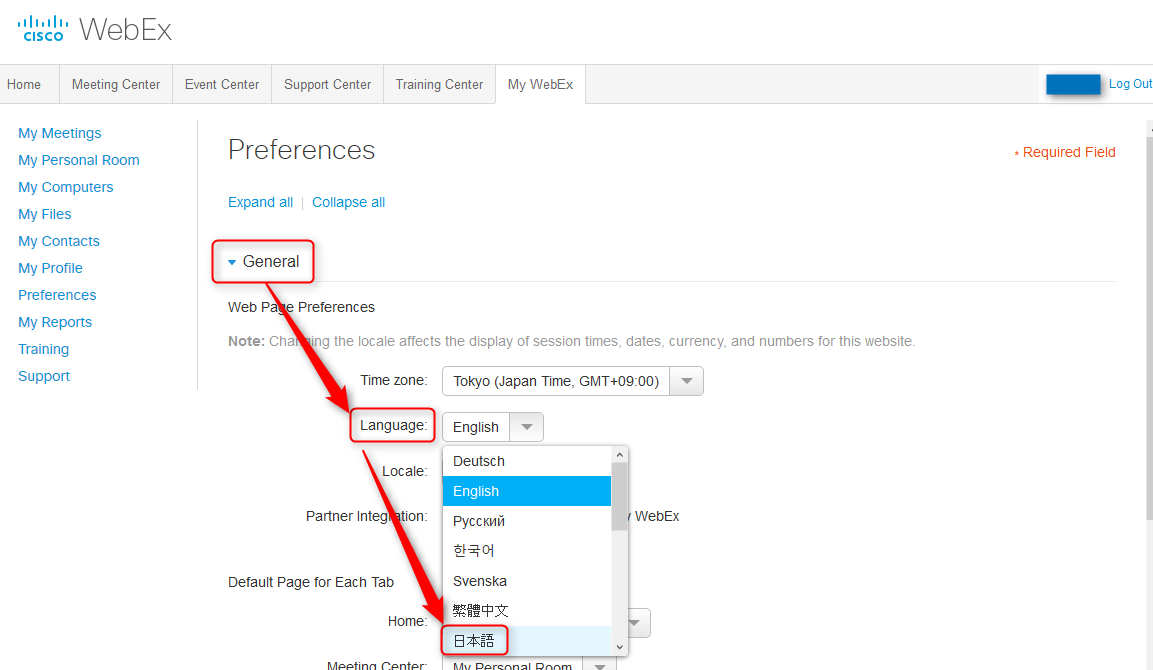This screenshot has height=670, width=1153.
Task: Select 한국어 in the language list
Action: pos(526,551)
